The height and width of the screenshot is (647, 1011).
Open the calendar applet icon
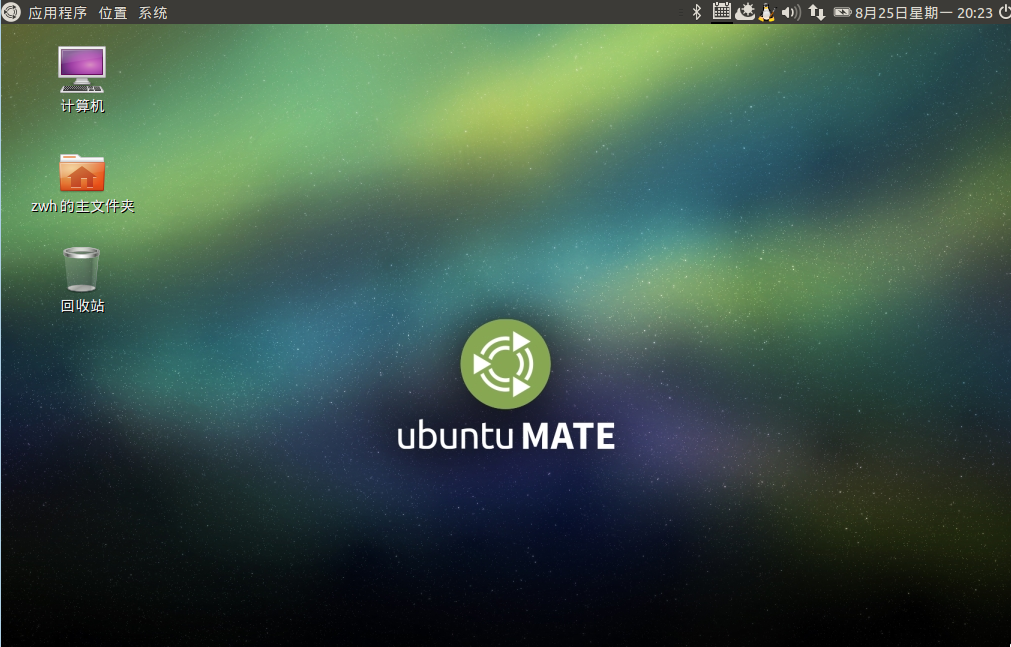point(721,12)
